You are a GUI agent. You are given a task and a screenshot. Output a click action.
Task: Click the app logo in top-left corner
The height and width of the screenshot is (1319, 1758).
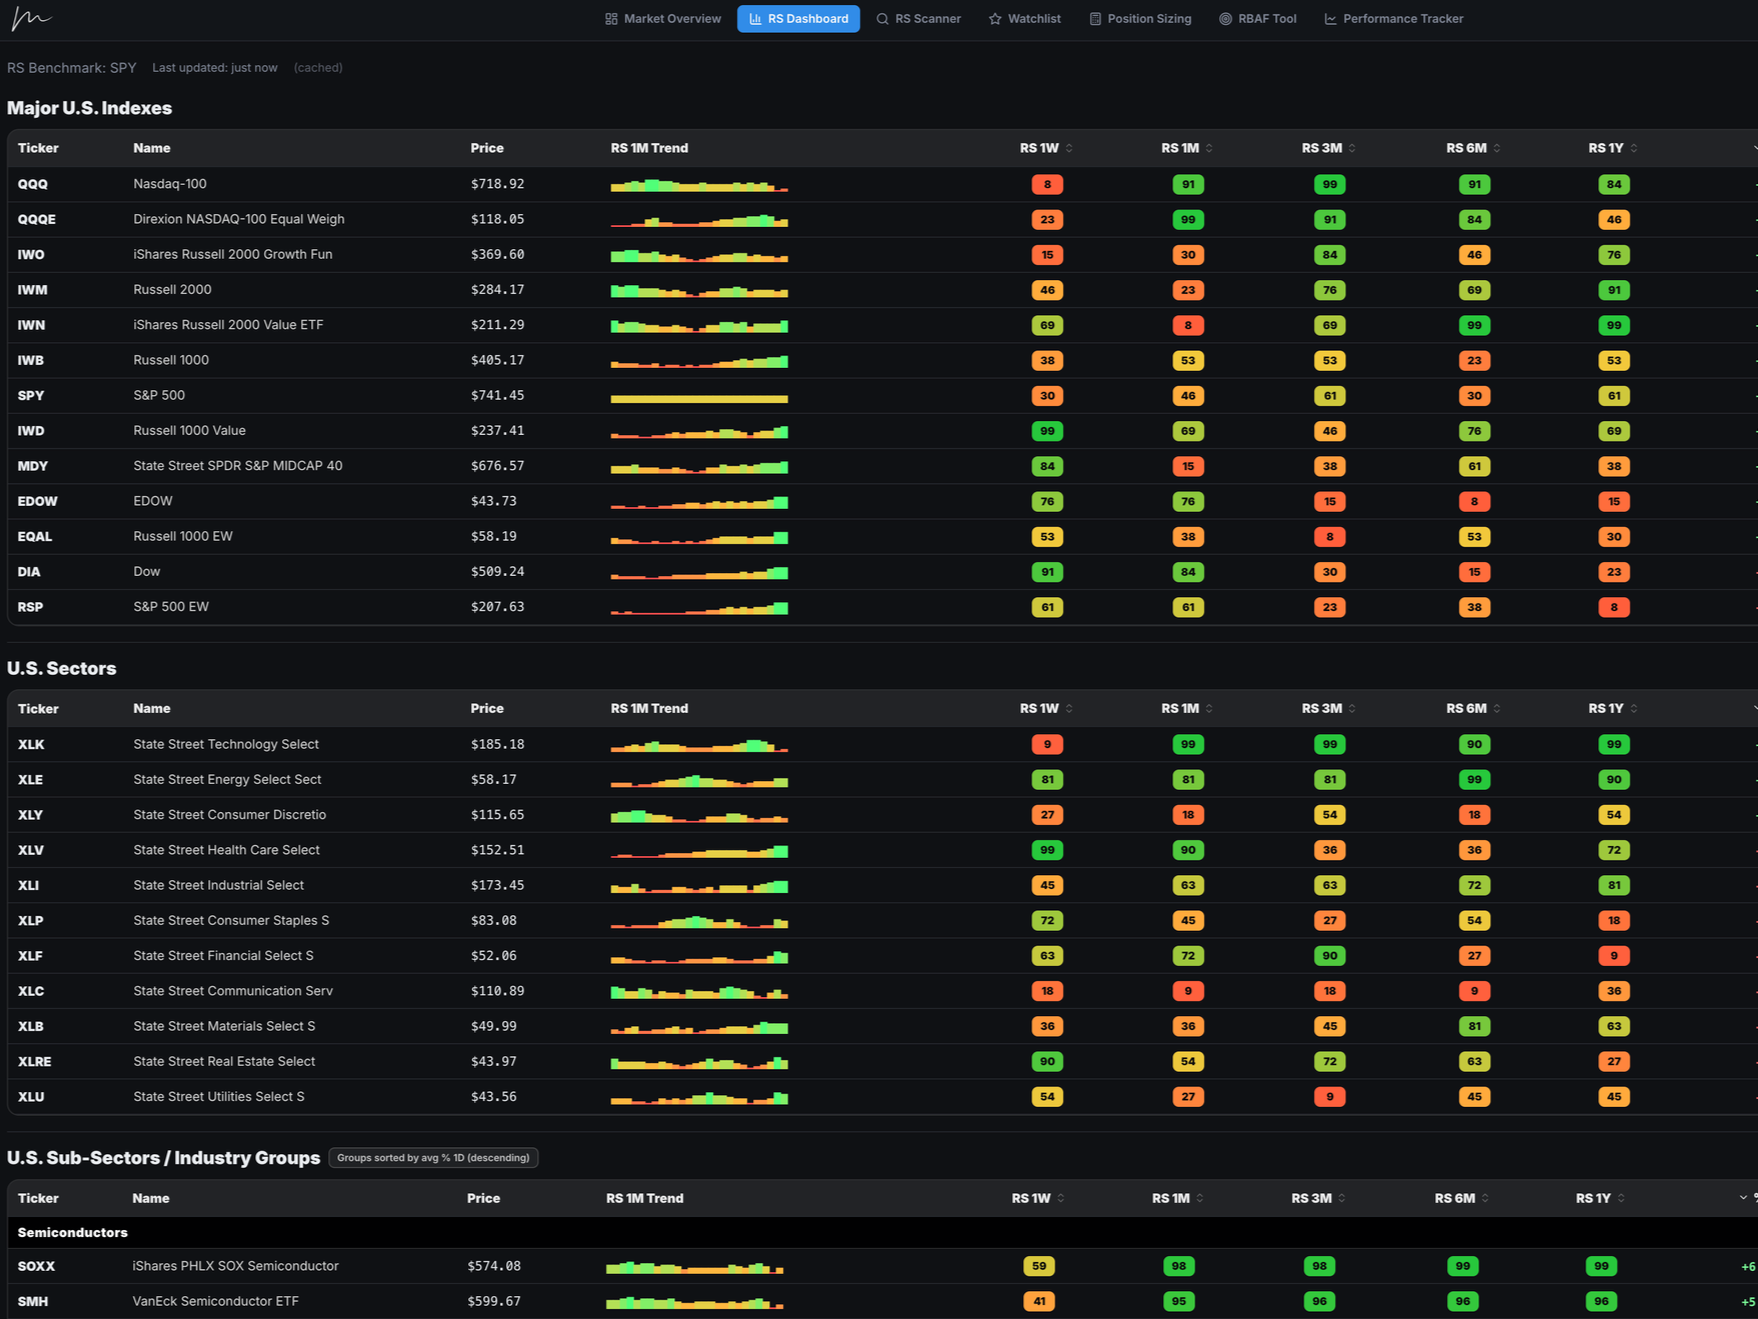click(x=30, y=18)
